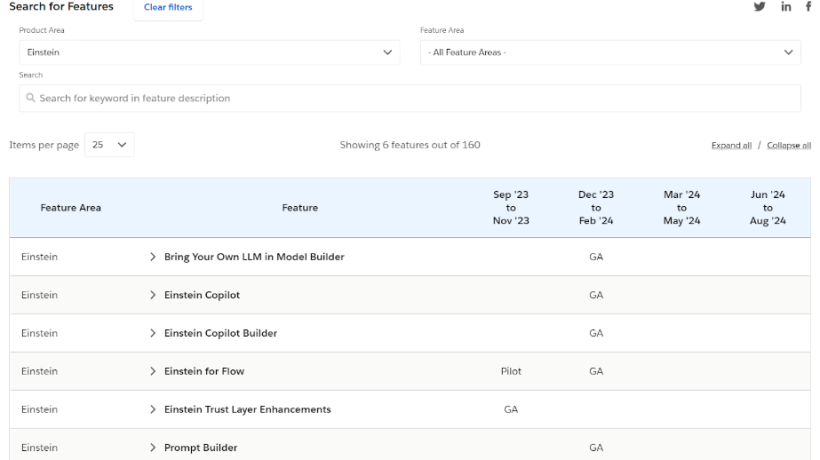The height and width of the screenshot is (460, 820).
Task: Open the Feature Area dropdown
Action: [x=610, y=52]
